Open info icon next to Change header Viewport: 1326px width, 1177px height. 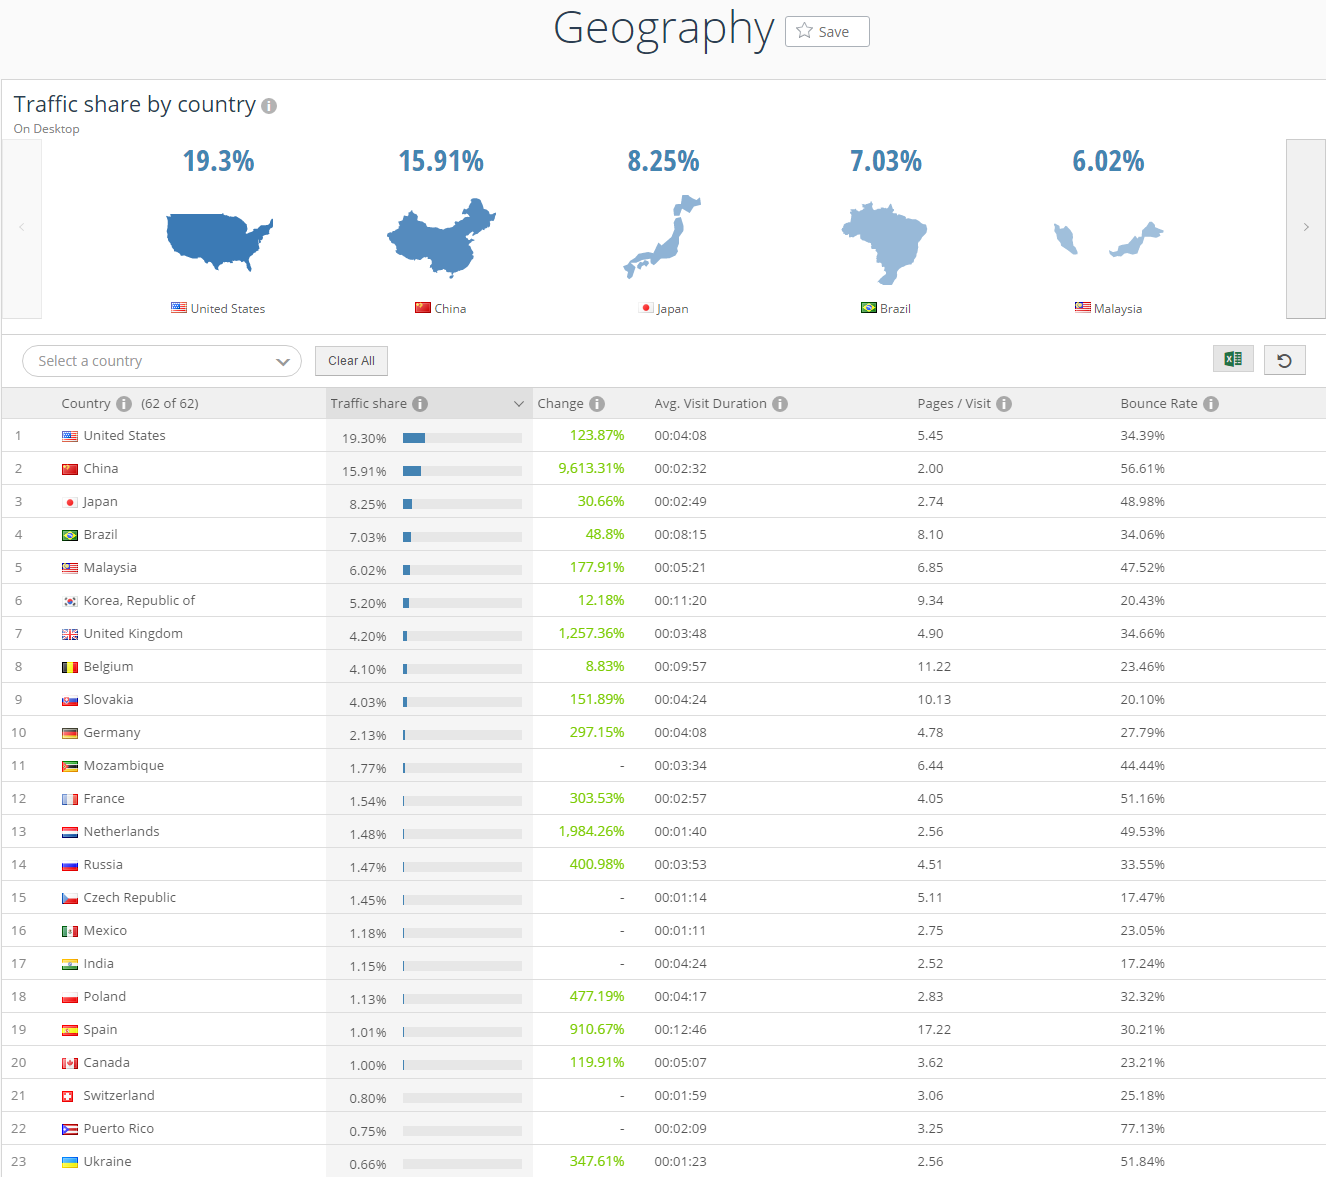pyautogui.click(x=597, y=404)
